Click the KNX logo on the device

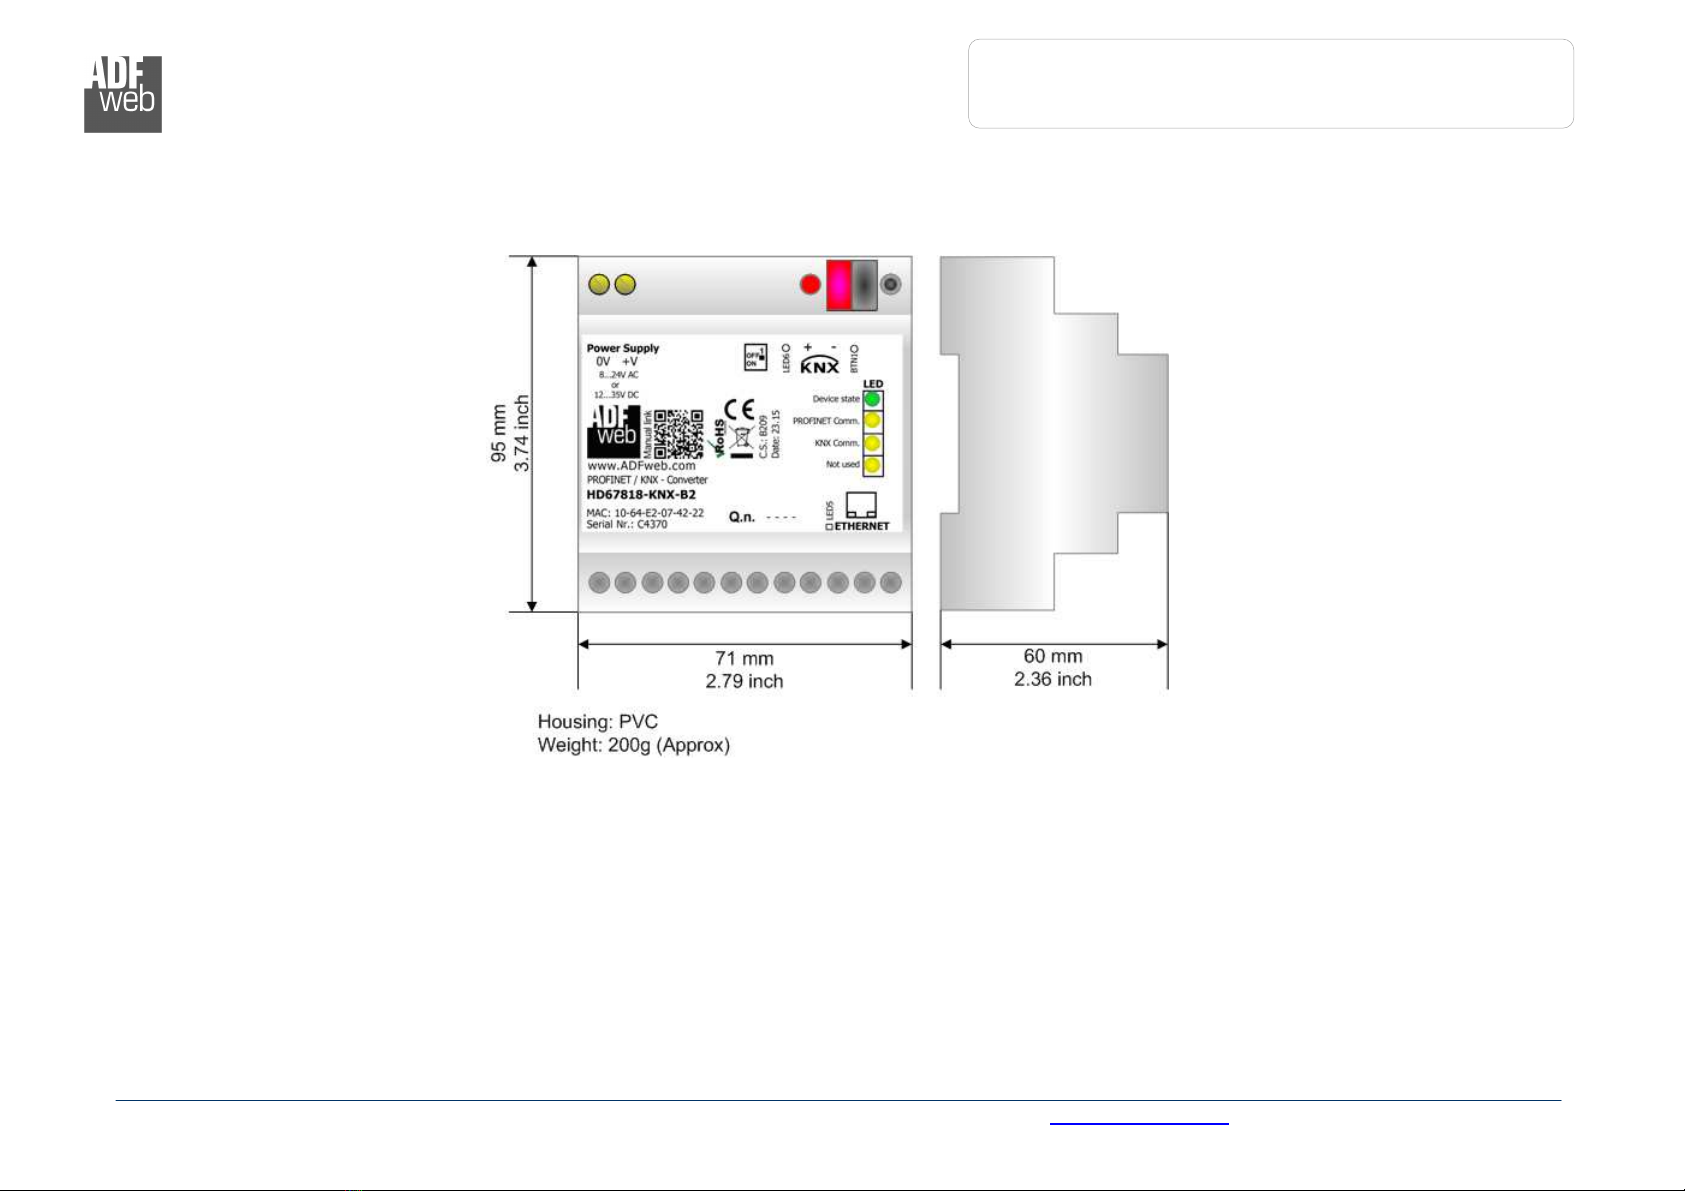click(x=820, y=364)
